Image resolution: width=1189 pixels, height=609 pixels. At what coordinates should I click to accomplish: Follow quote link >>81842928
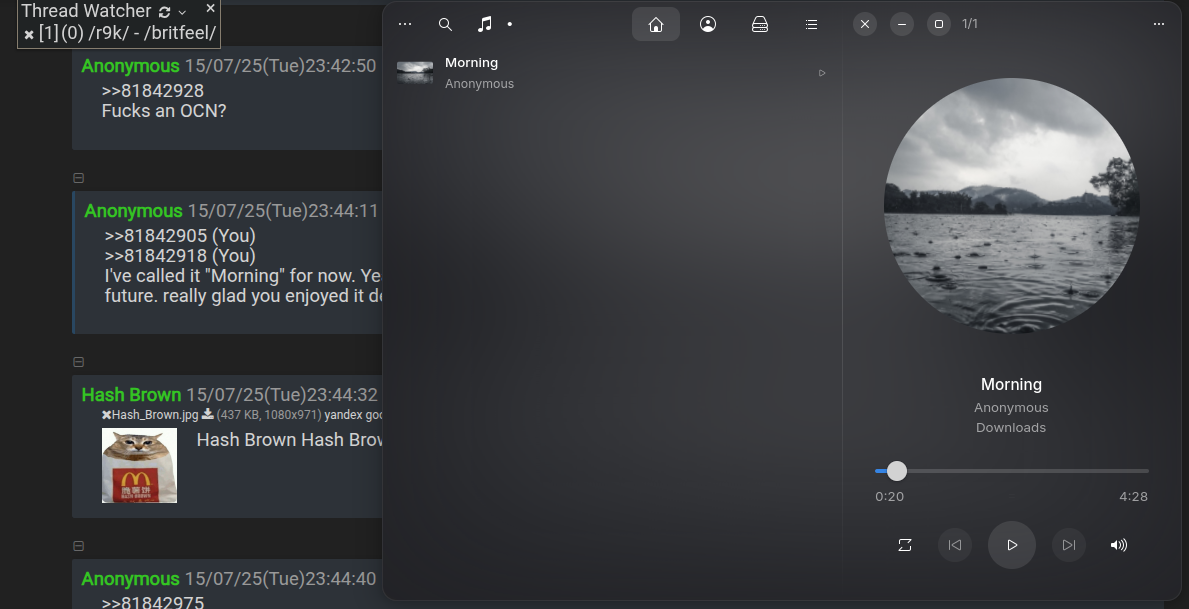coord(152,91)
